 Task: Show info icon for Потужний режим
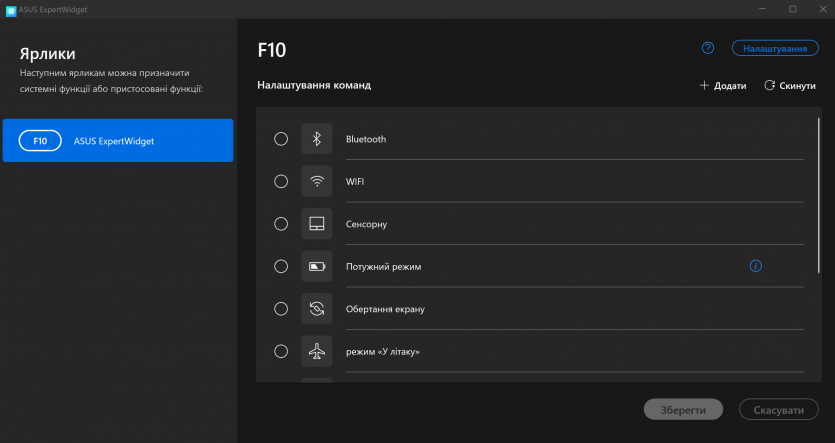(756, 266)
